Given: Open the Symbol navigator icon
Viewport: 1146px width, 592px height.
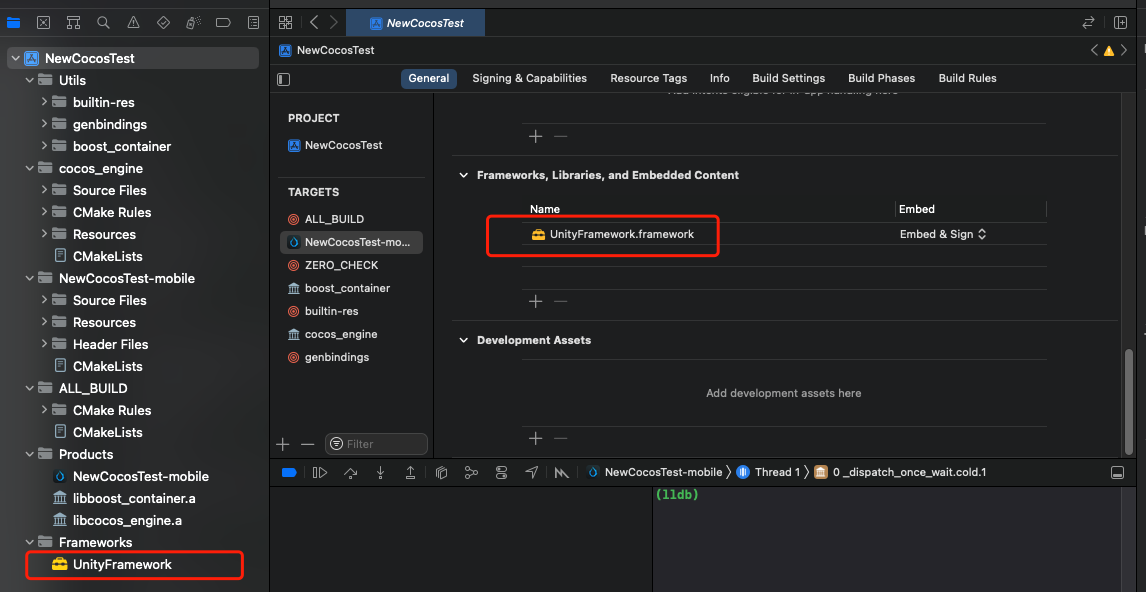Looking at the screenshot, I should [73, 23].
